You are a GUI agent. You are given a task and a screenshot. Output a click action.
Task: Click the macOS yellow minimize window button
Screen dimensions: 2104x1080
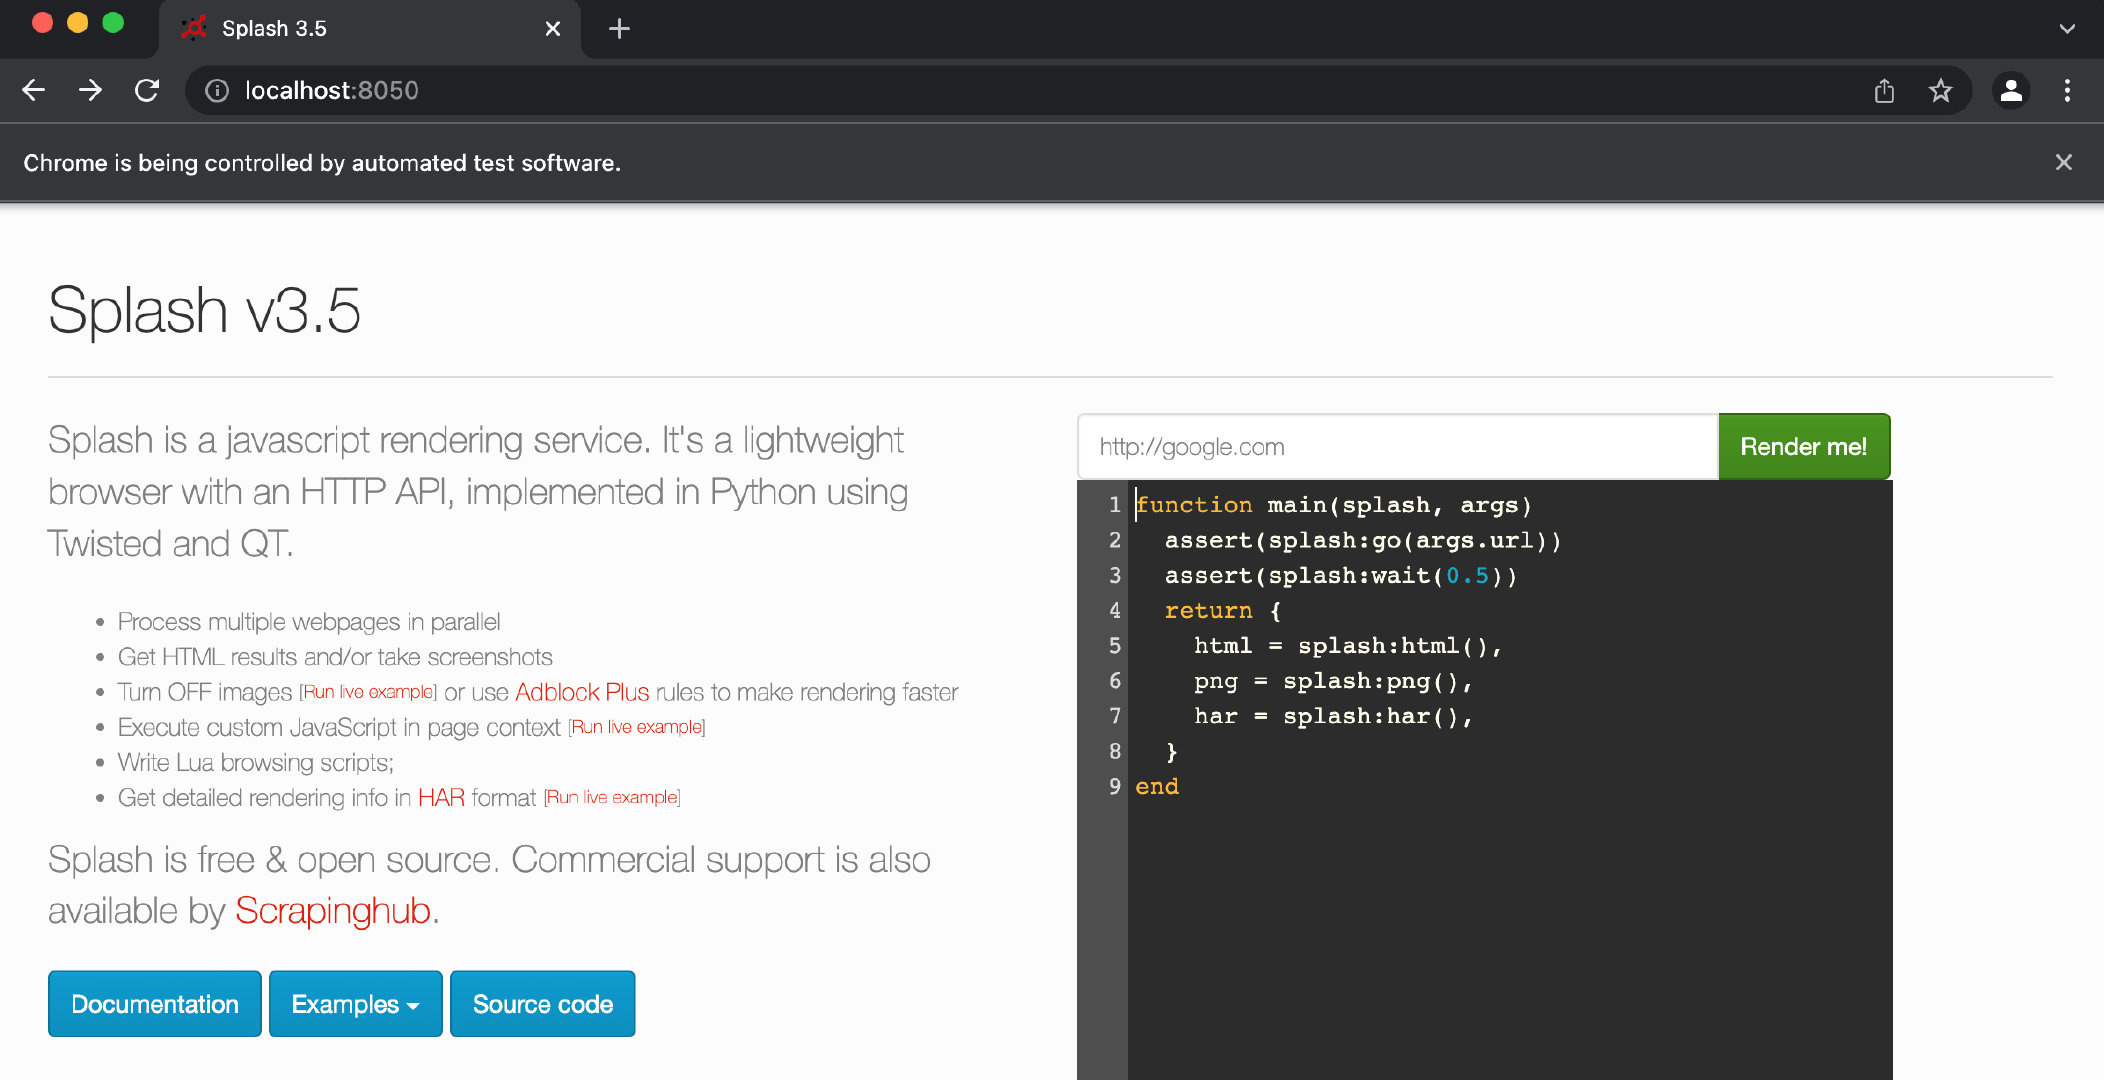(x=77, y=22)
